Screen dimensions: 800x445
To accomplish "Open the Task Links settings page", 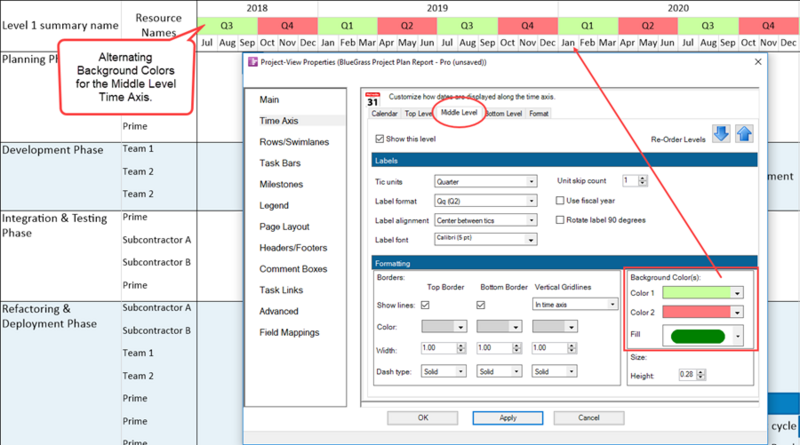I will coord(281,290).
